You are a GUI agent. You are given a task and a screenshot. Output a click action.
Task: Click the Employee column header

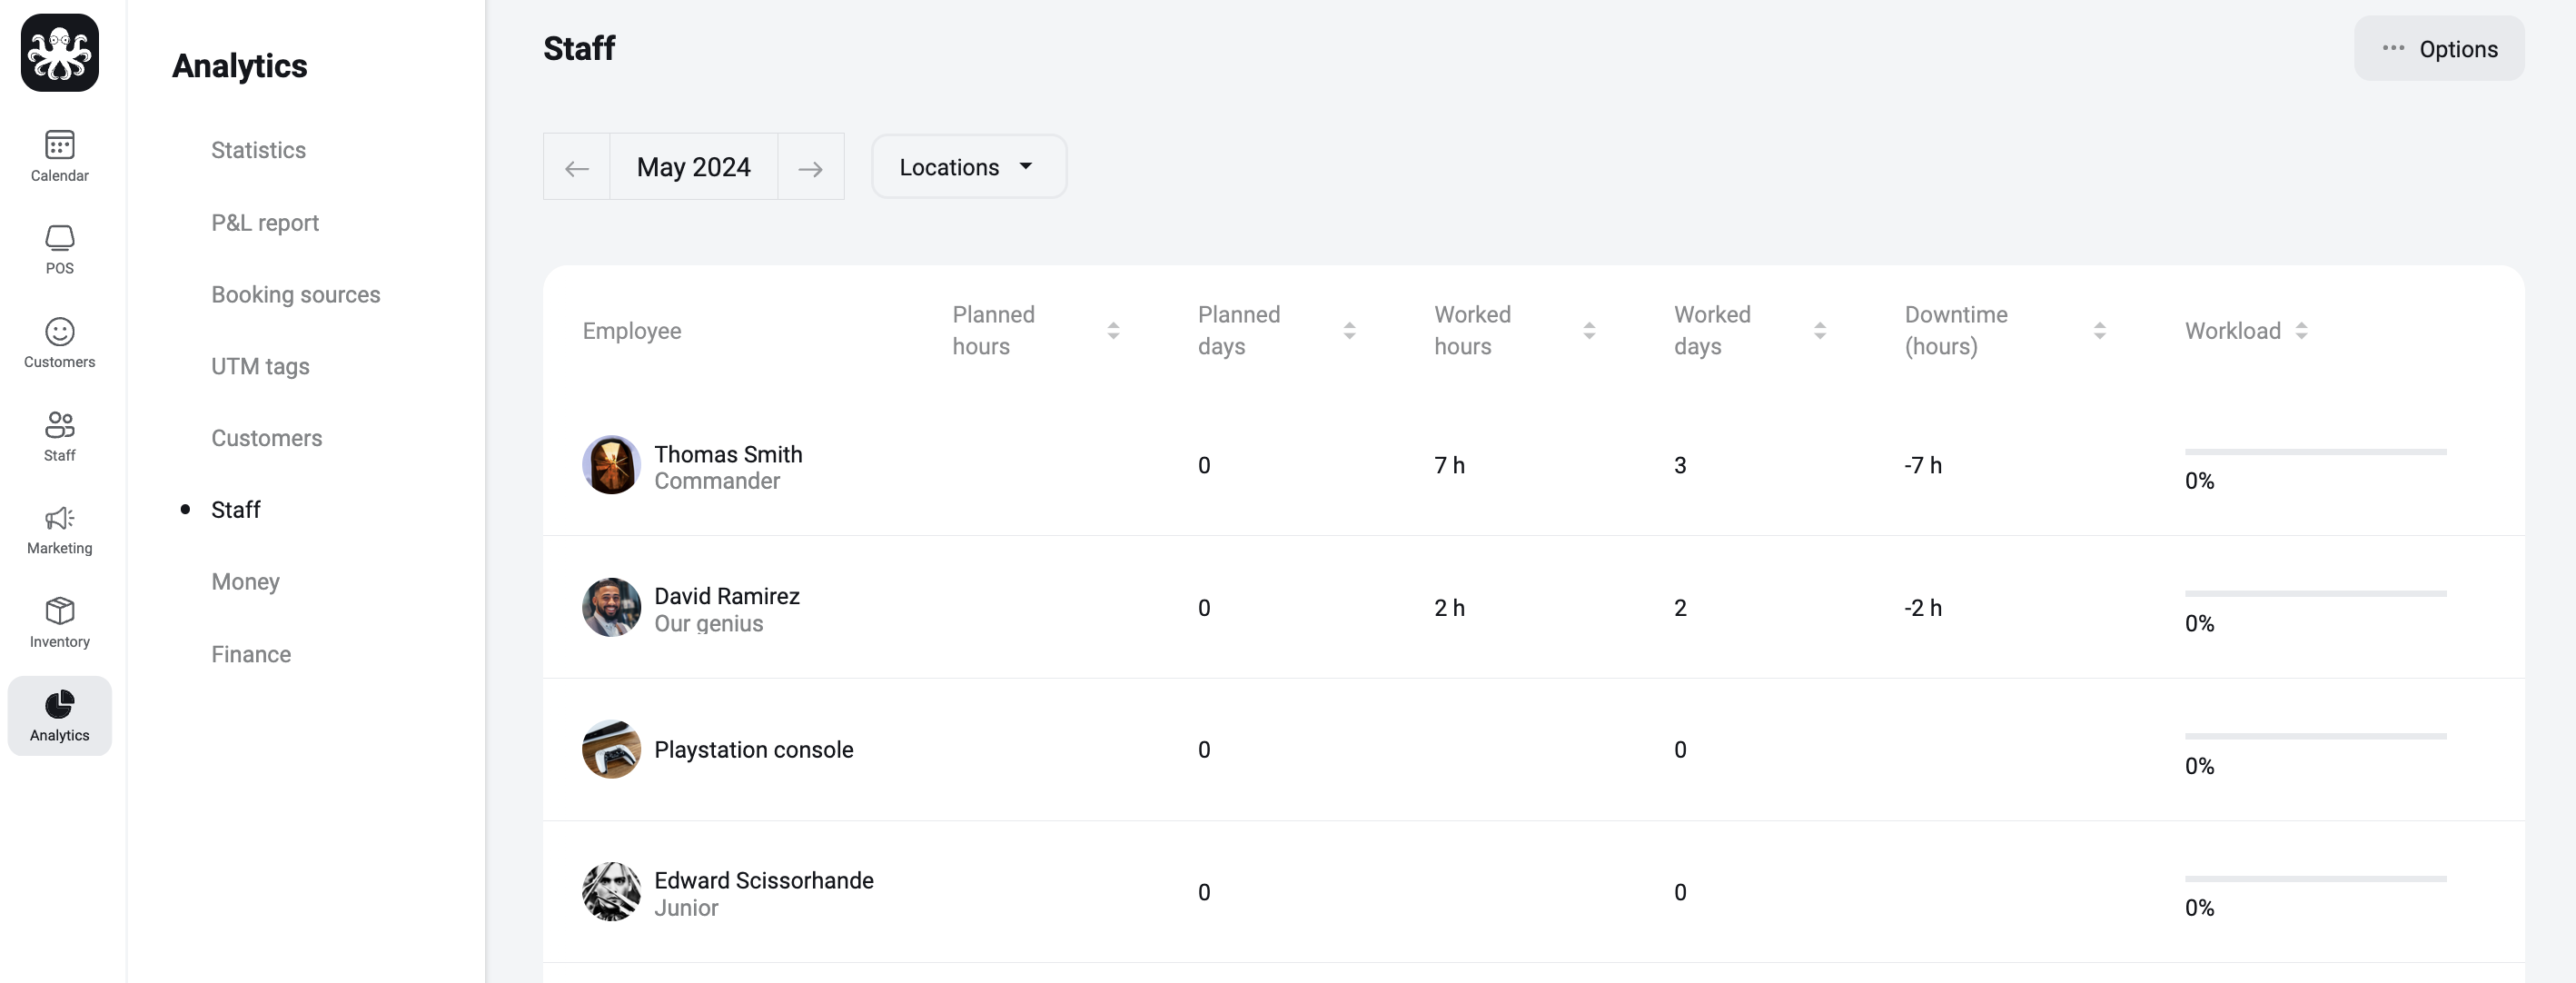point(632,330)
